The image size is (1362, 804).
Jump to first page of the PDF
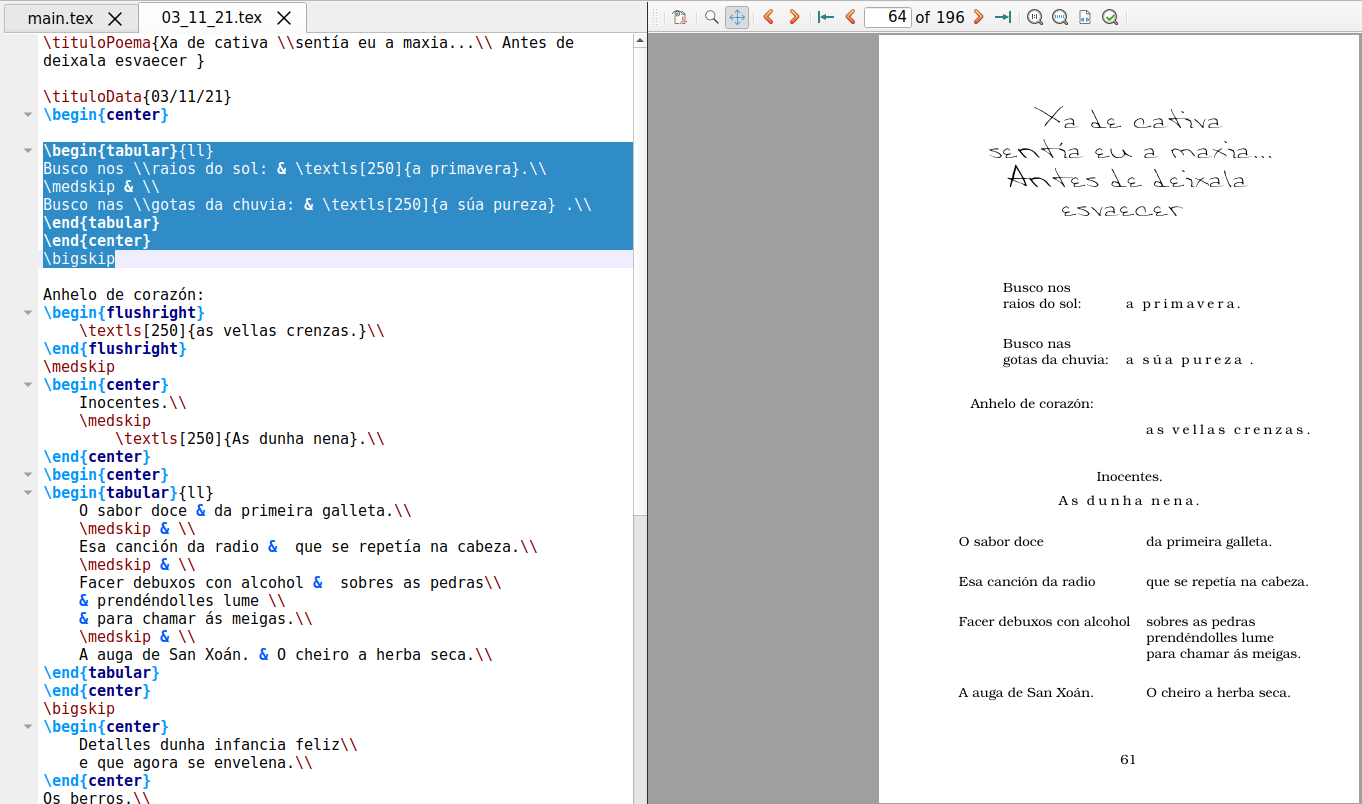point(825,17)
